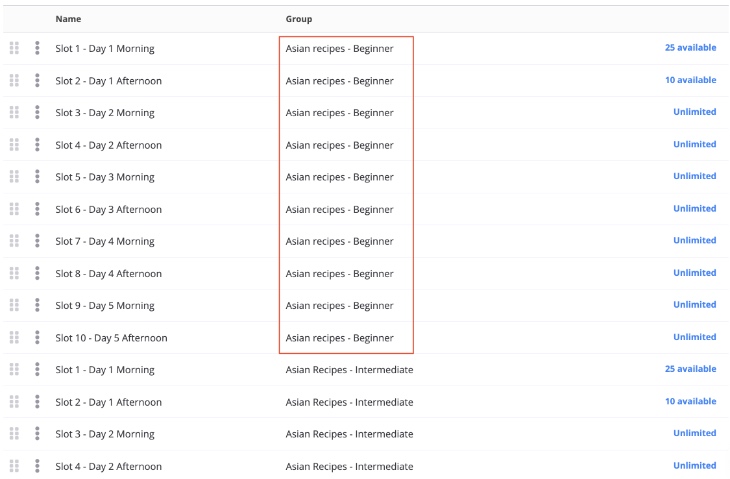The width and height of the screenshot is (730, 479).
Task: Open the three-dot menu for Beginner Slot 3 - Day 2 Morning
Action: click(x=37, y=112)
